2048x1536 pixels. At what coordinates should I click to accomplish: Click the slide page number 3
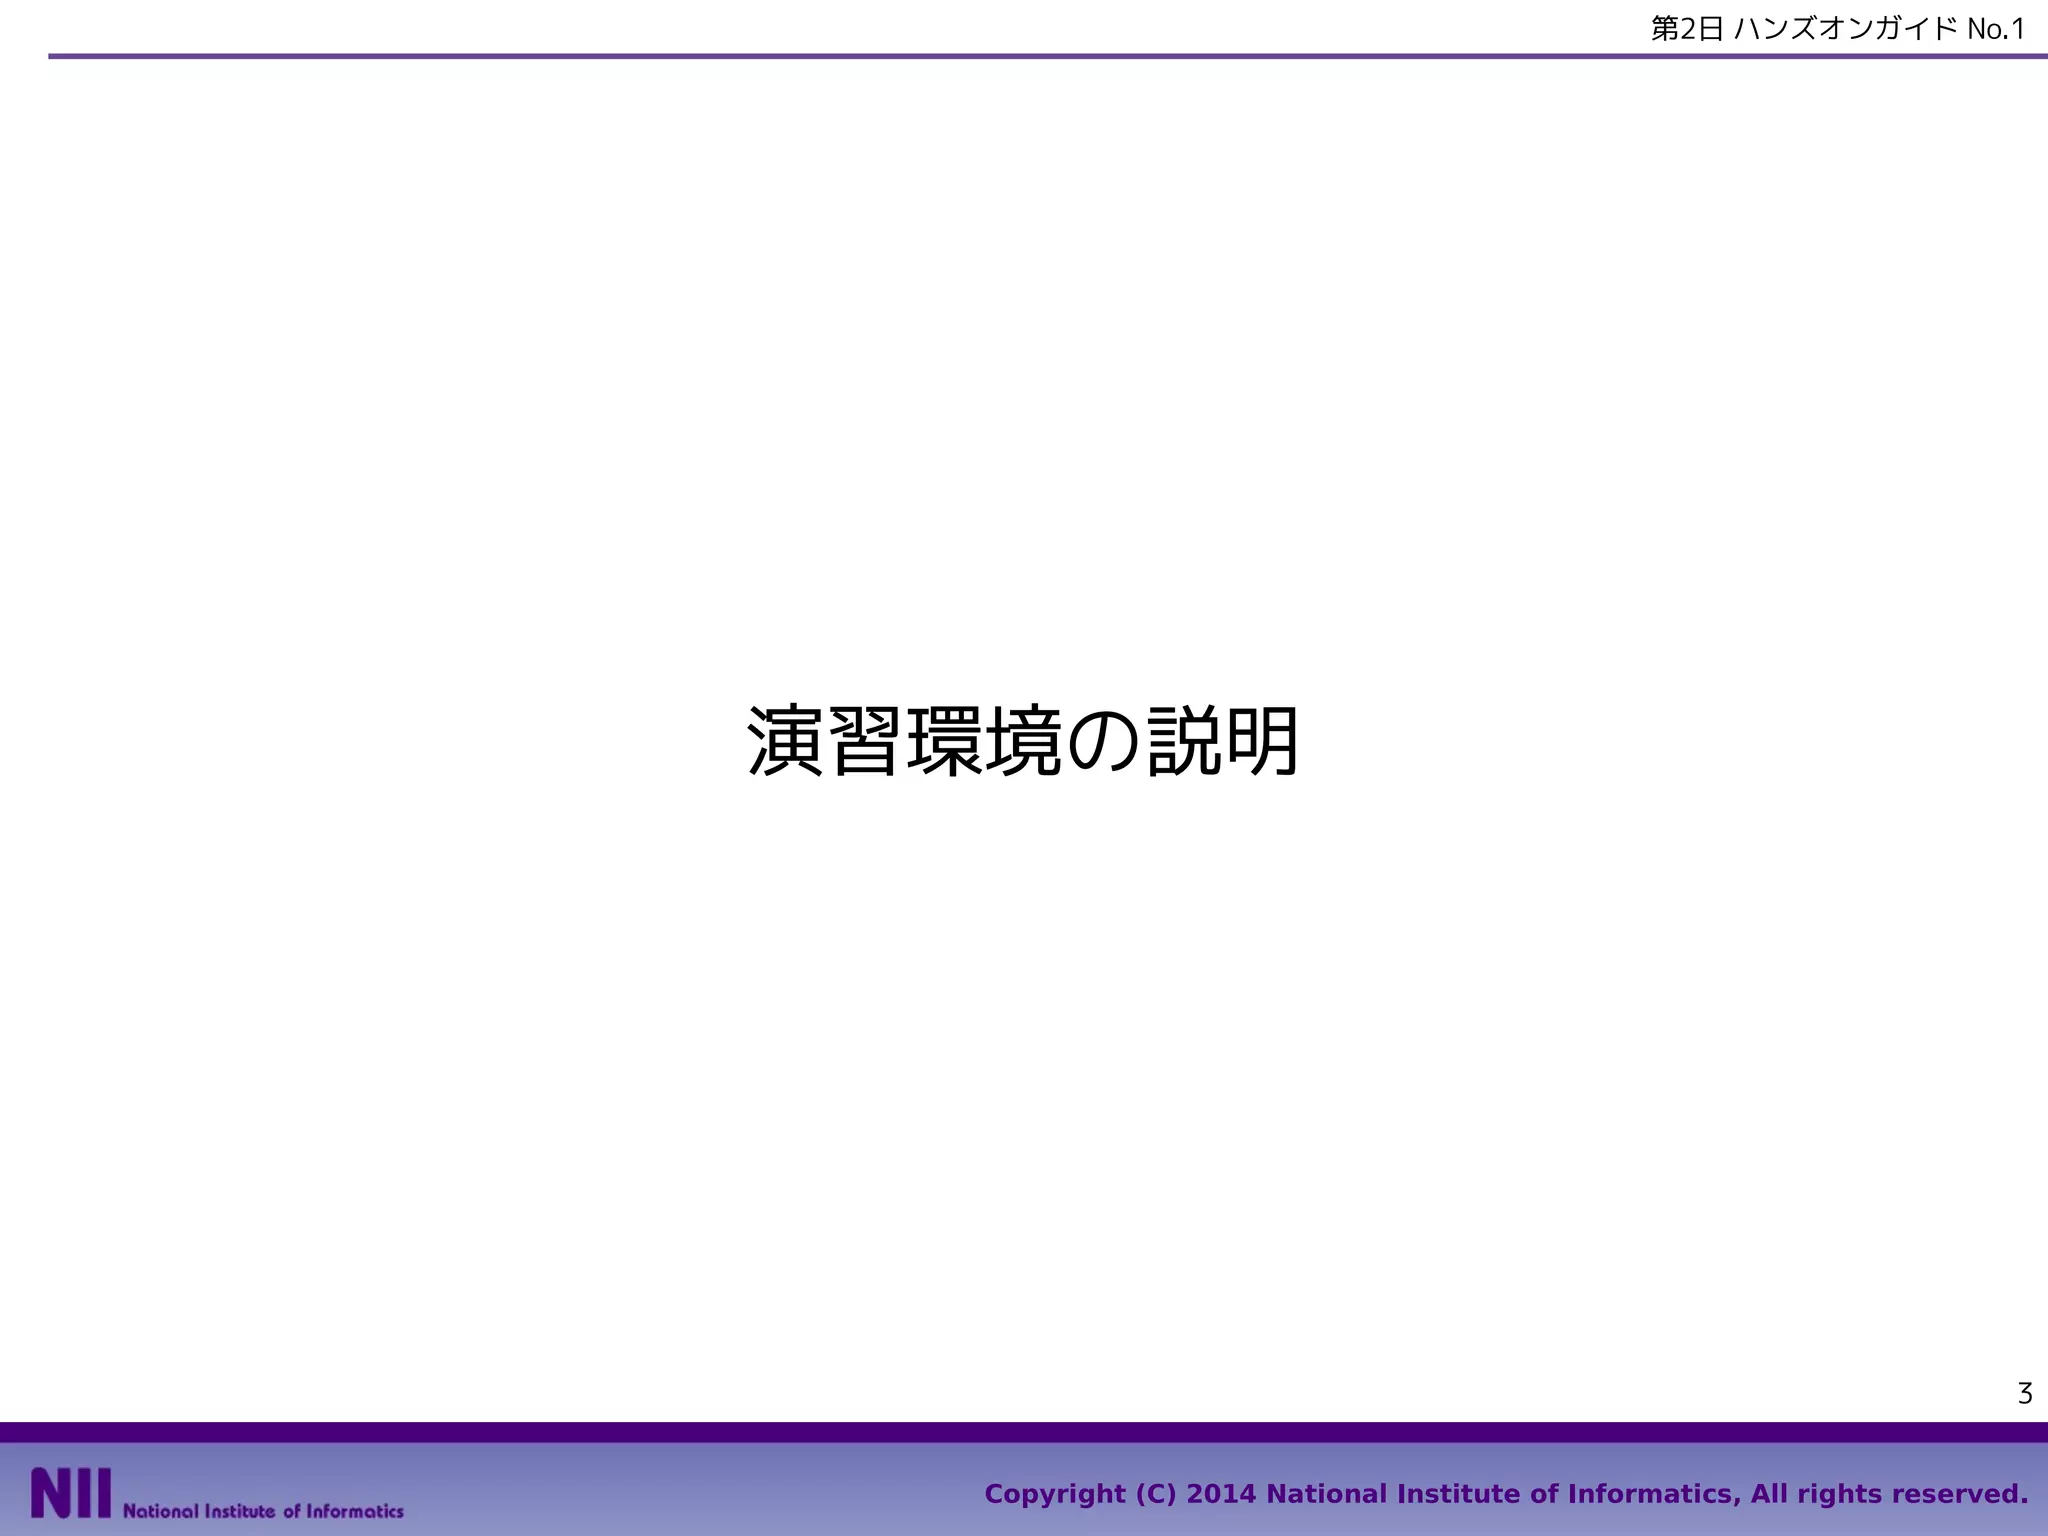point(2025,1393)
